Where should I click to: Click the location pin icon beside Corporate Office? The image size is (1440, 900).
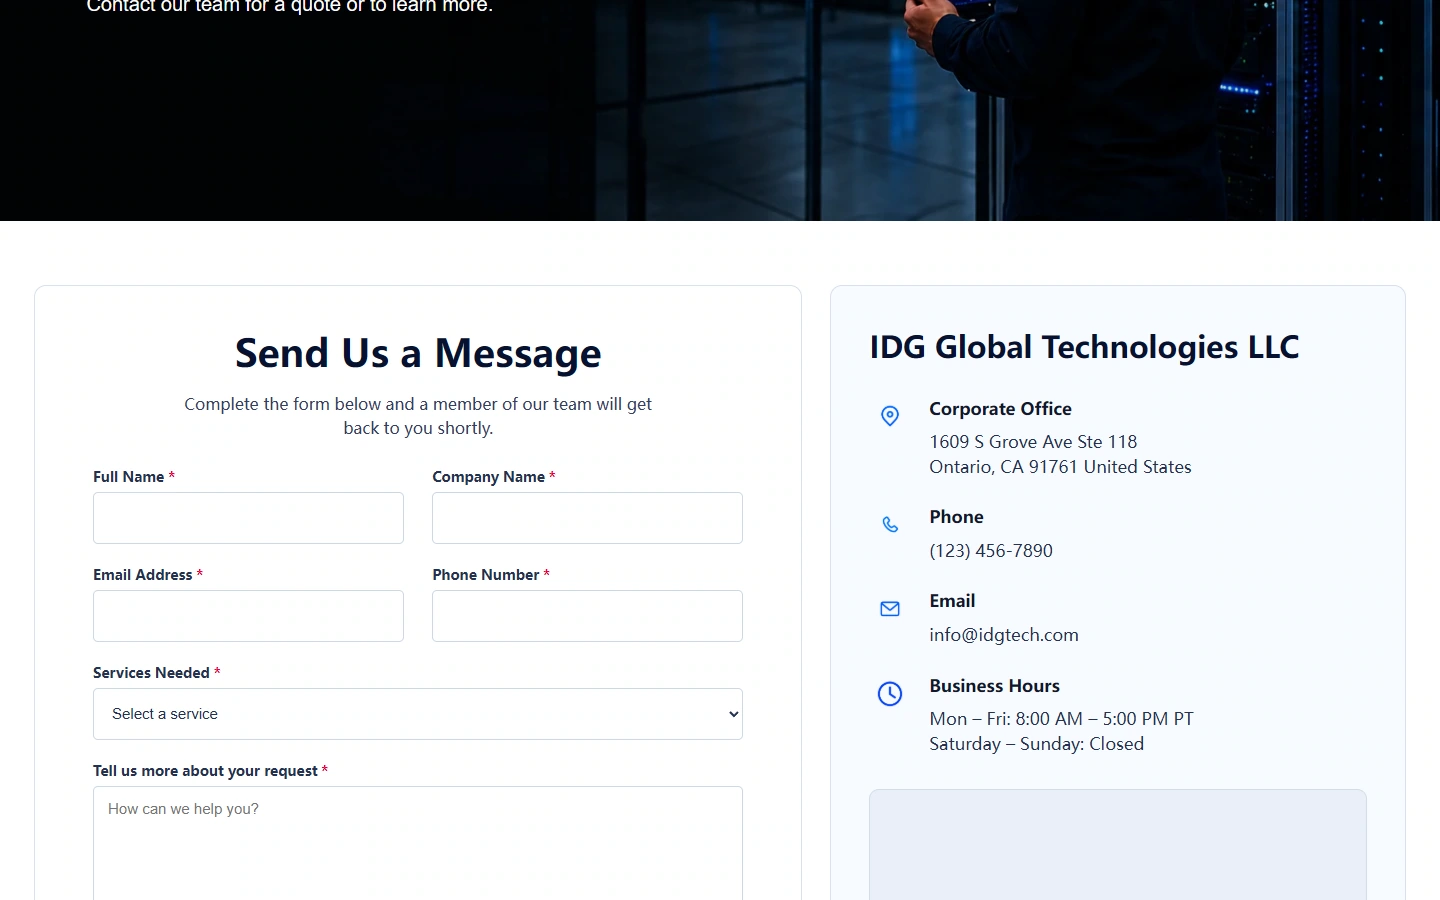[890, 416]
